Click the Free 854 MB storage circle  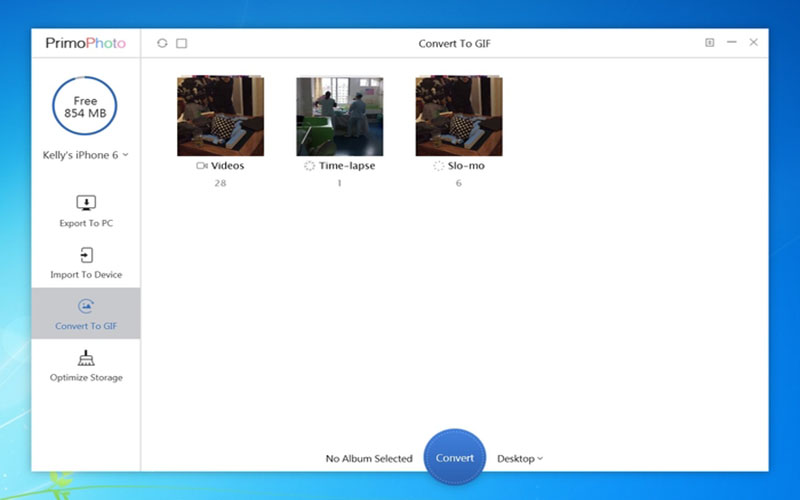click(x=85, y=106)
